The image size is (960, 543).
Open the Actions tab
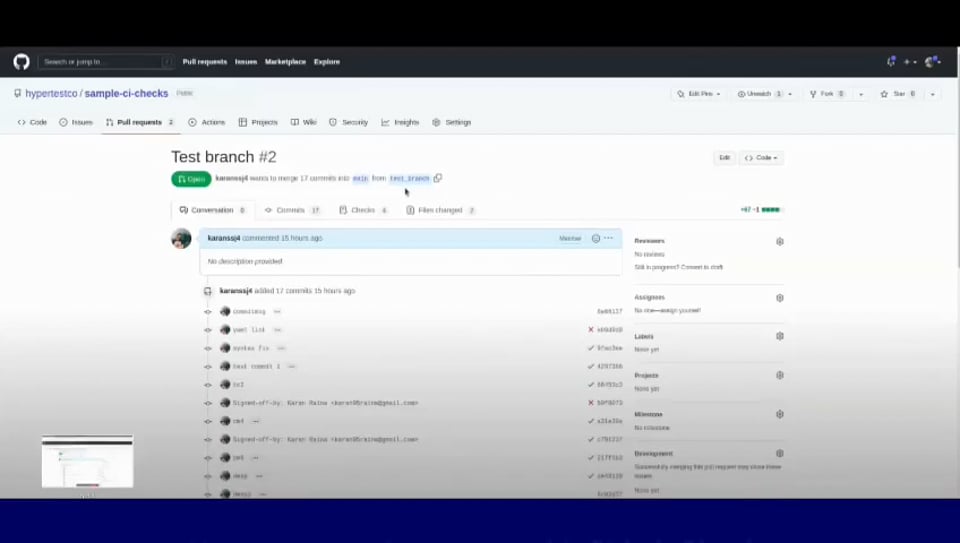[x=207, y=122]
